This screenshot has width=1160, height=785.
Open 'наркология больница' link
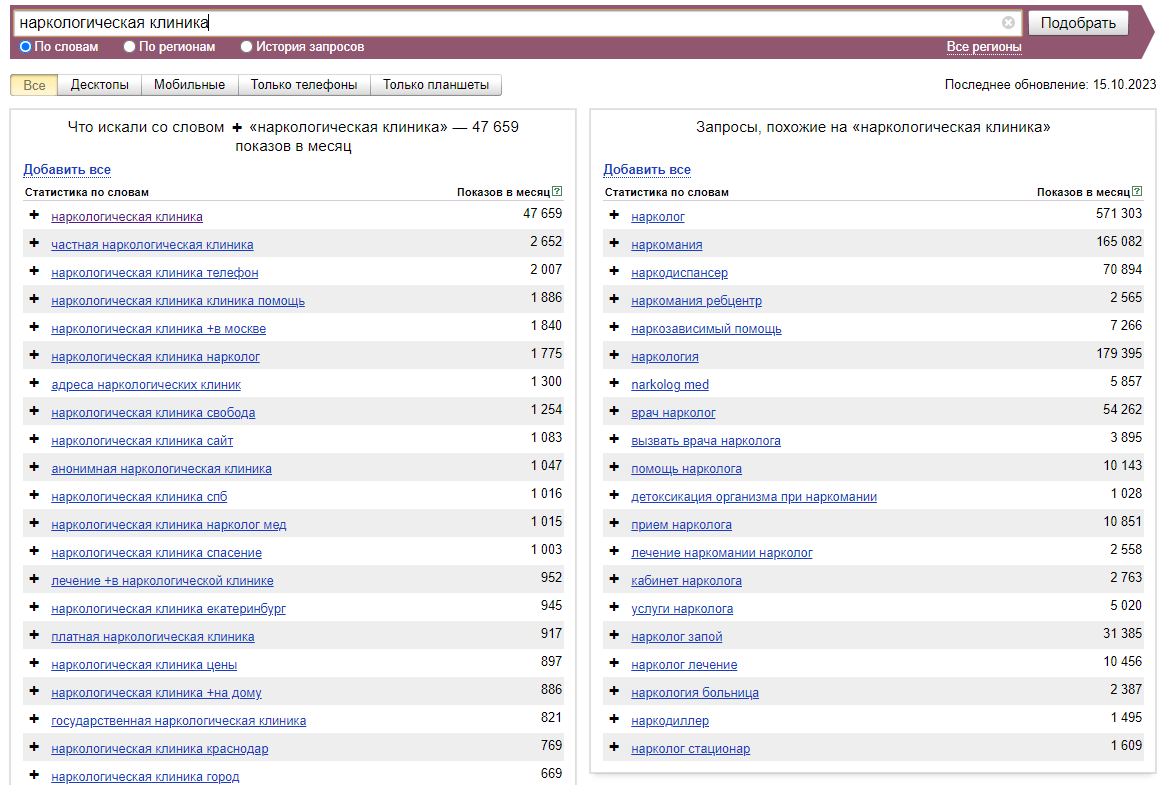[x=695, y=693]
